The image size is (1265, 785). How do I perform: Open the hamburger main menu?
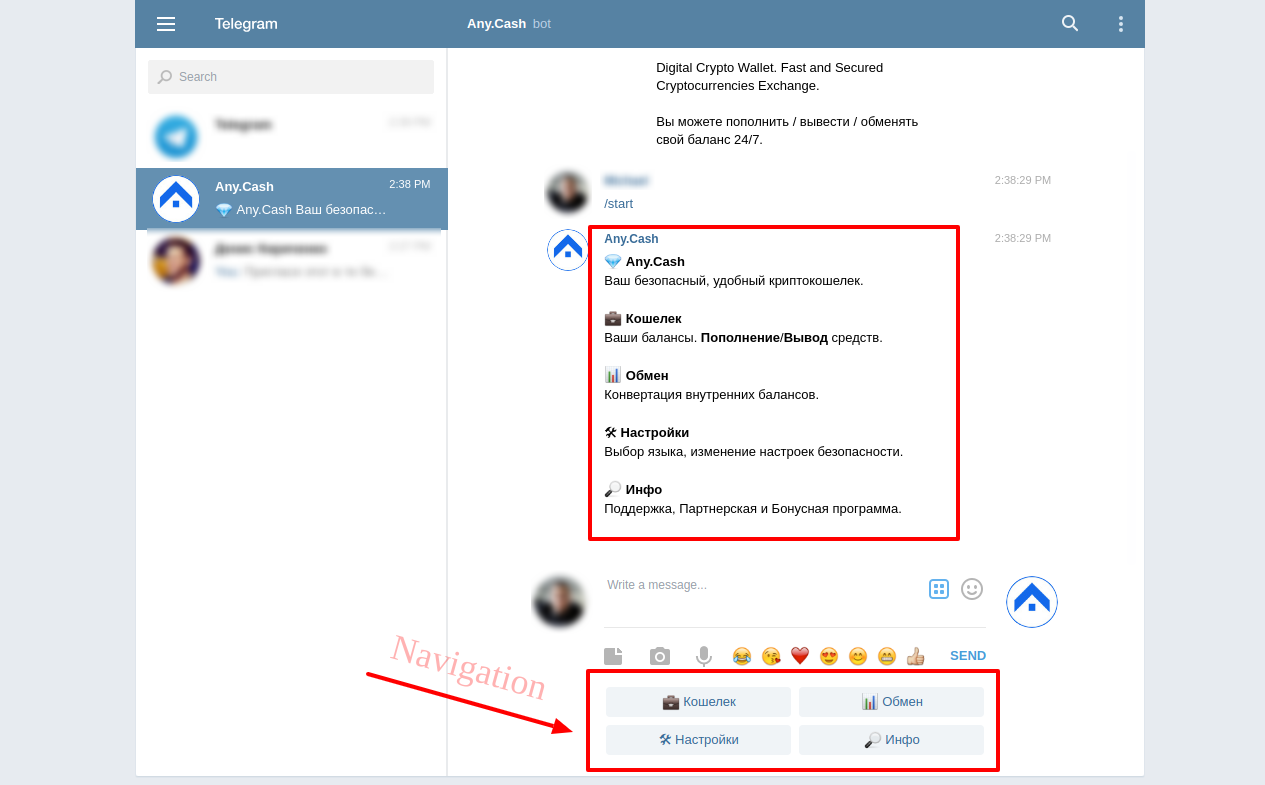[x=166, y=24]
